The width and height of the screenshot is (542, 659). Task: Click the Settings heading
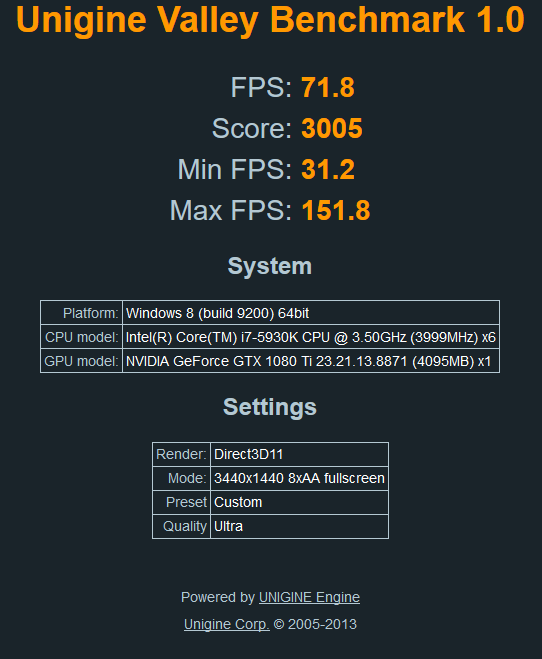(270, 407)
